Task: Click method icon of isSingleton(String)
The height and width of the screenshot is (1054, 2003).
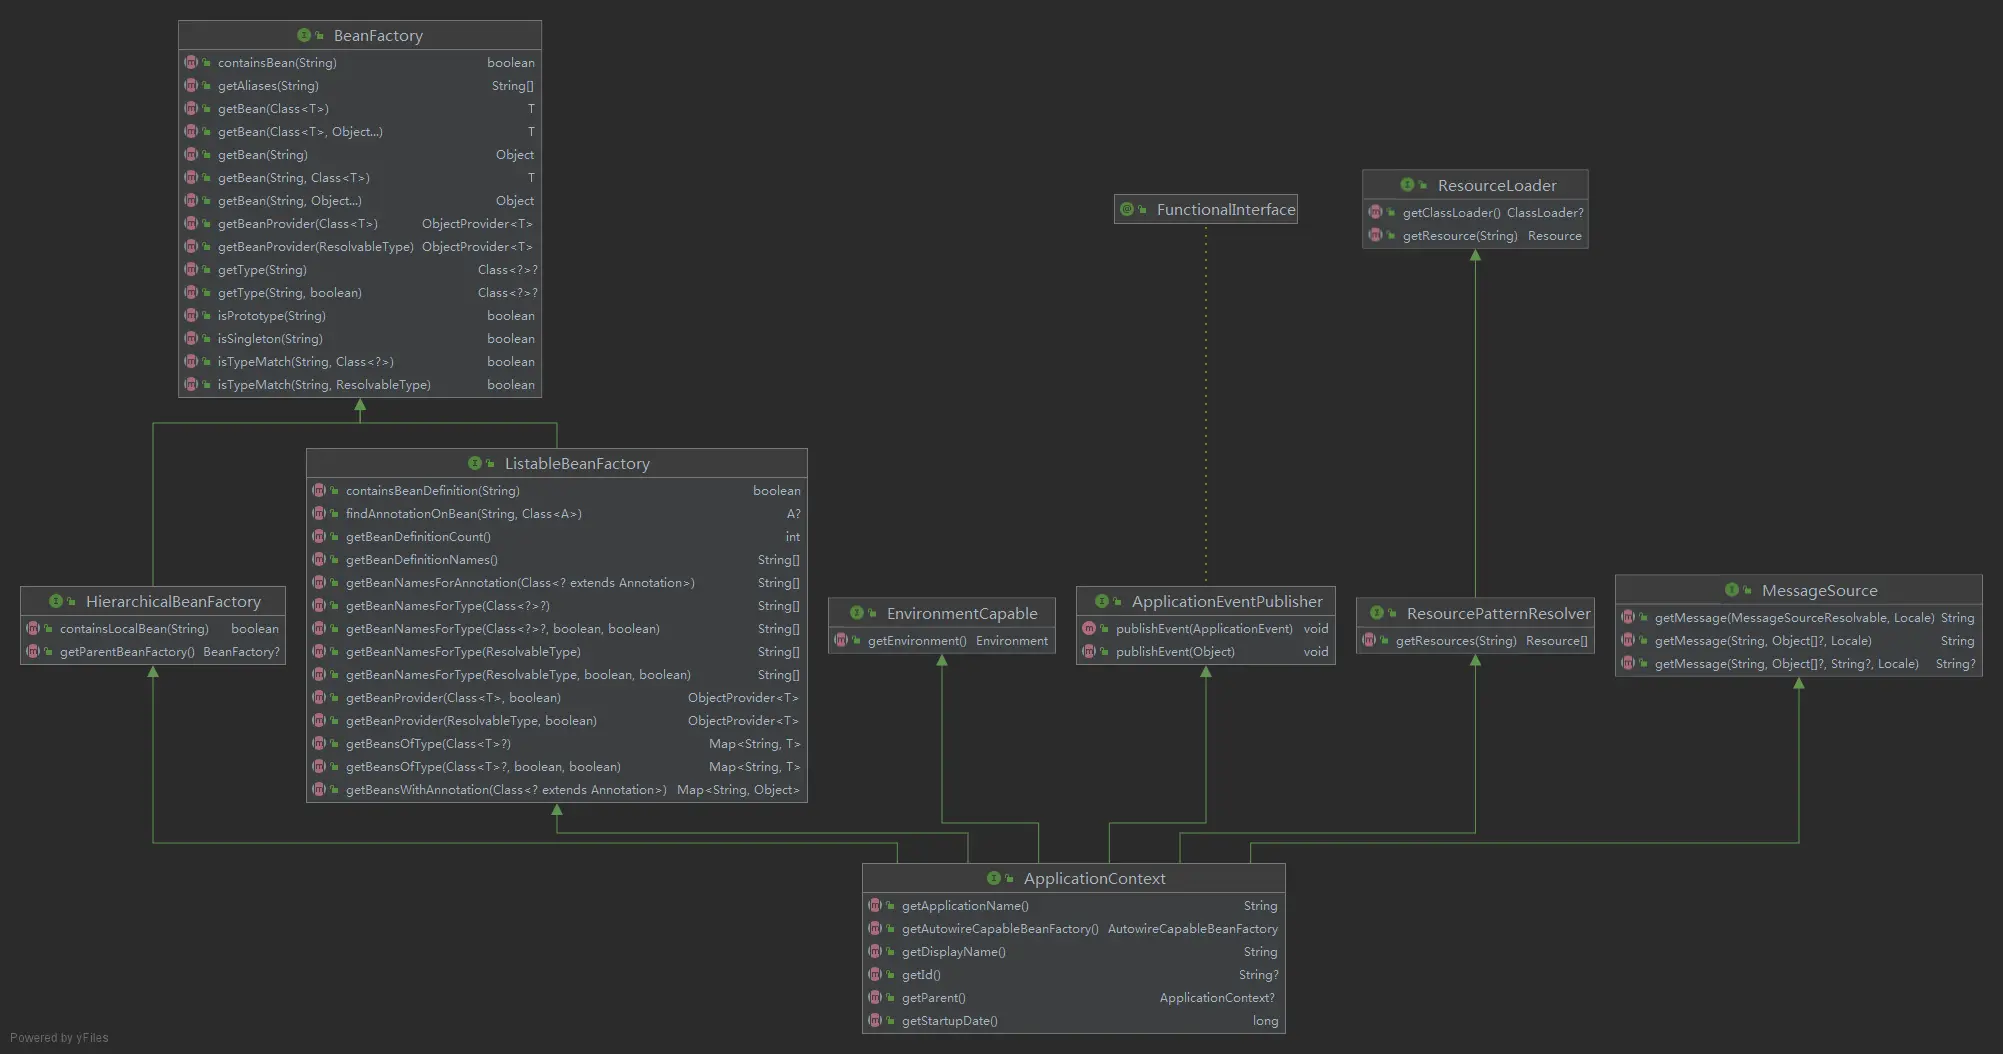Action: [x=191, y=338]
